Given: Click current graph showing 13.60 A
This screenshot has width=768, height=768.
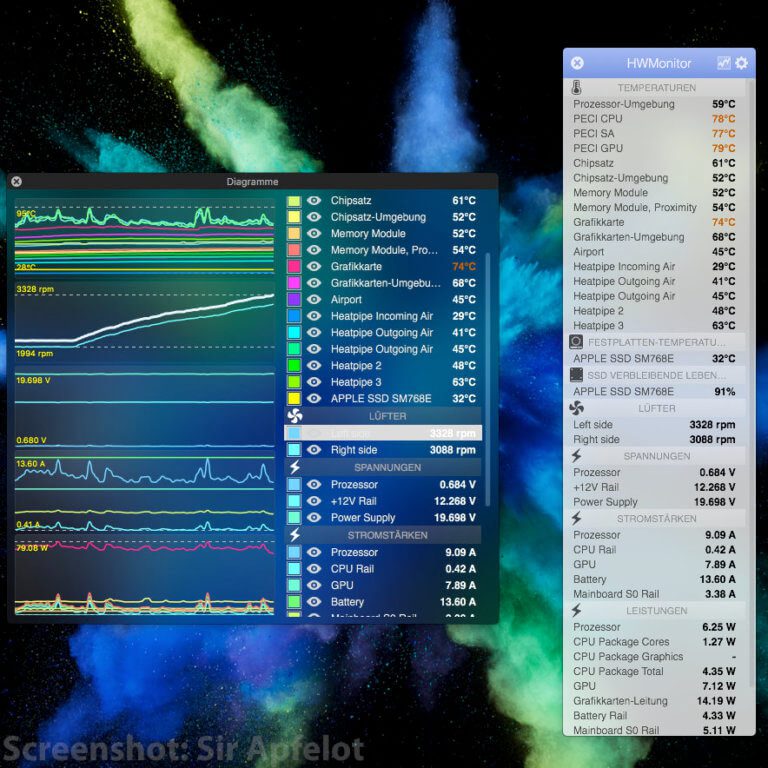Looking at the screenshot, I should 144,493.
